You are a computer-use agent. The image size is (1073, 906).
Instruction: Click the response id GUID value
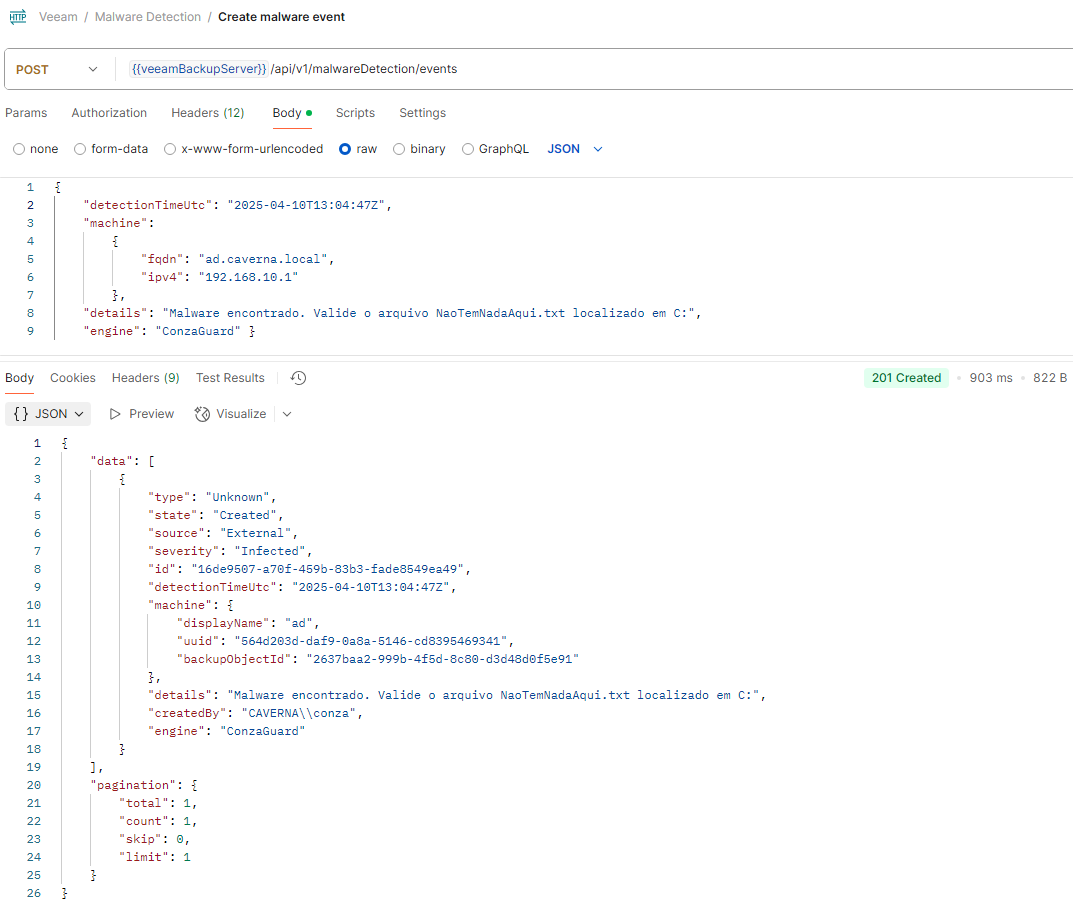pos(328,569)
